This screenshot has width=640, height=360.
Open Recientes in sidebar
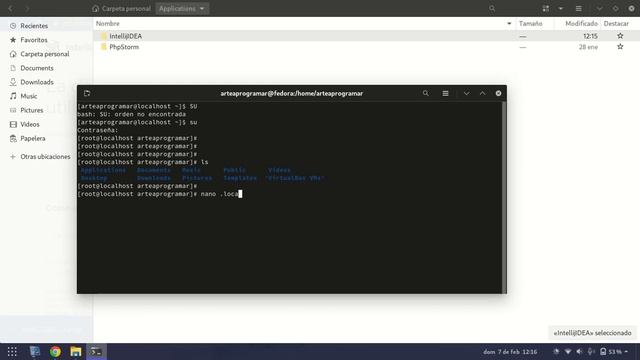click(34, 26)
